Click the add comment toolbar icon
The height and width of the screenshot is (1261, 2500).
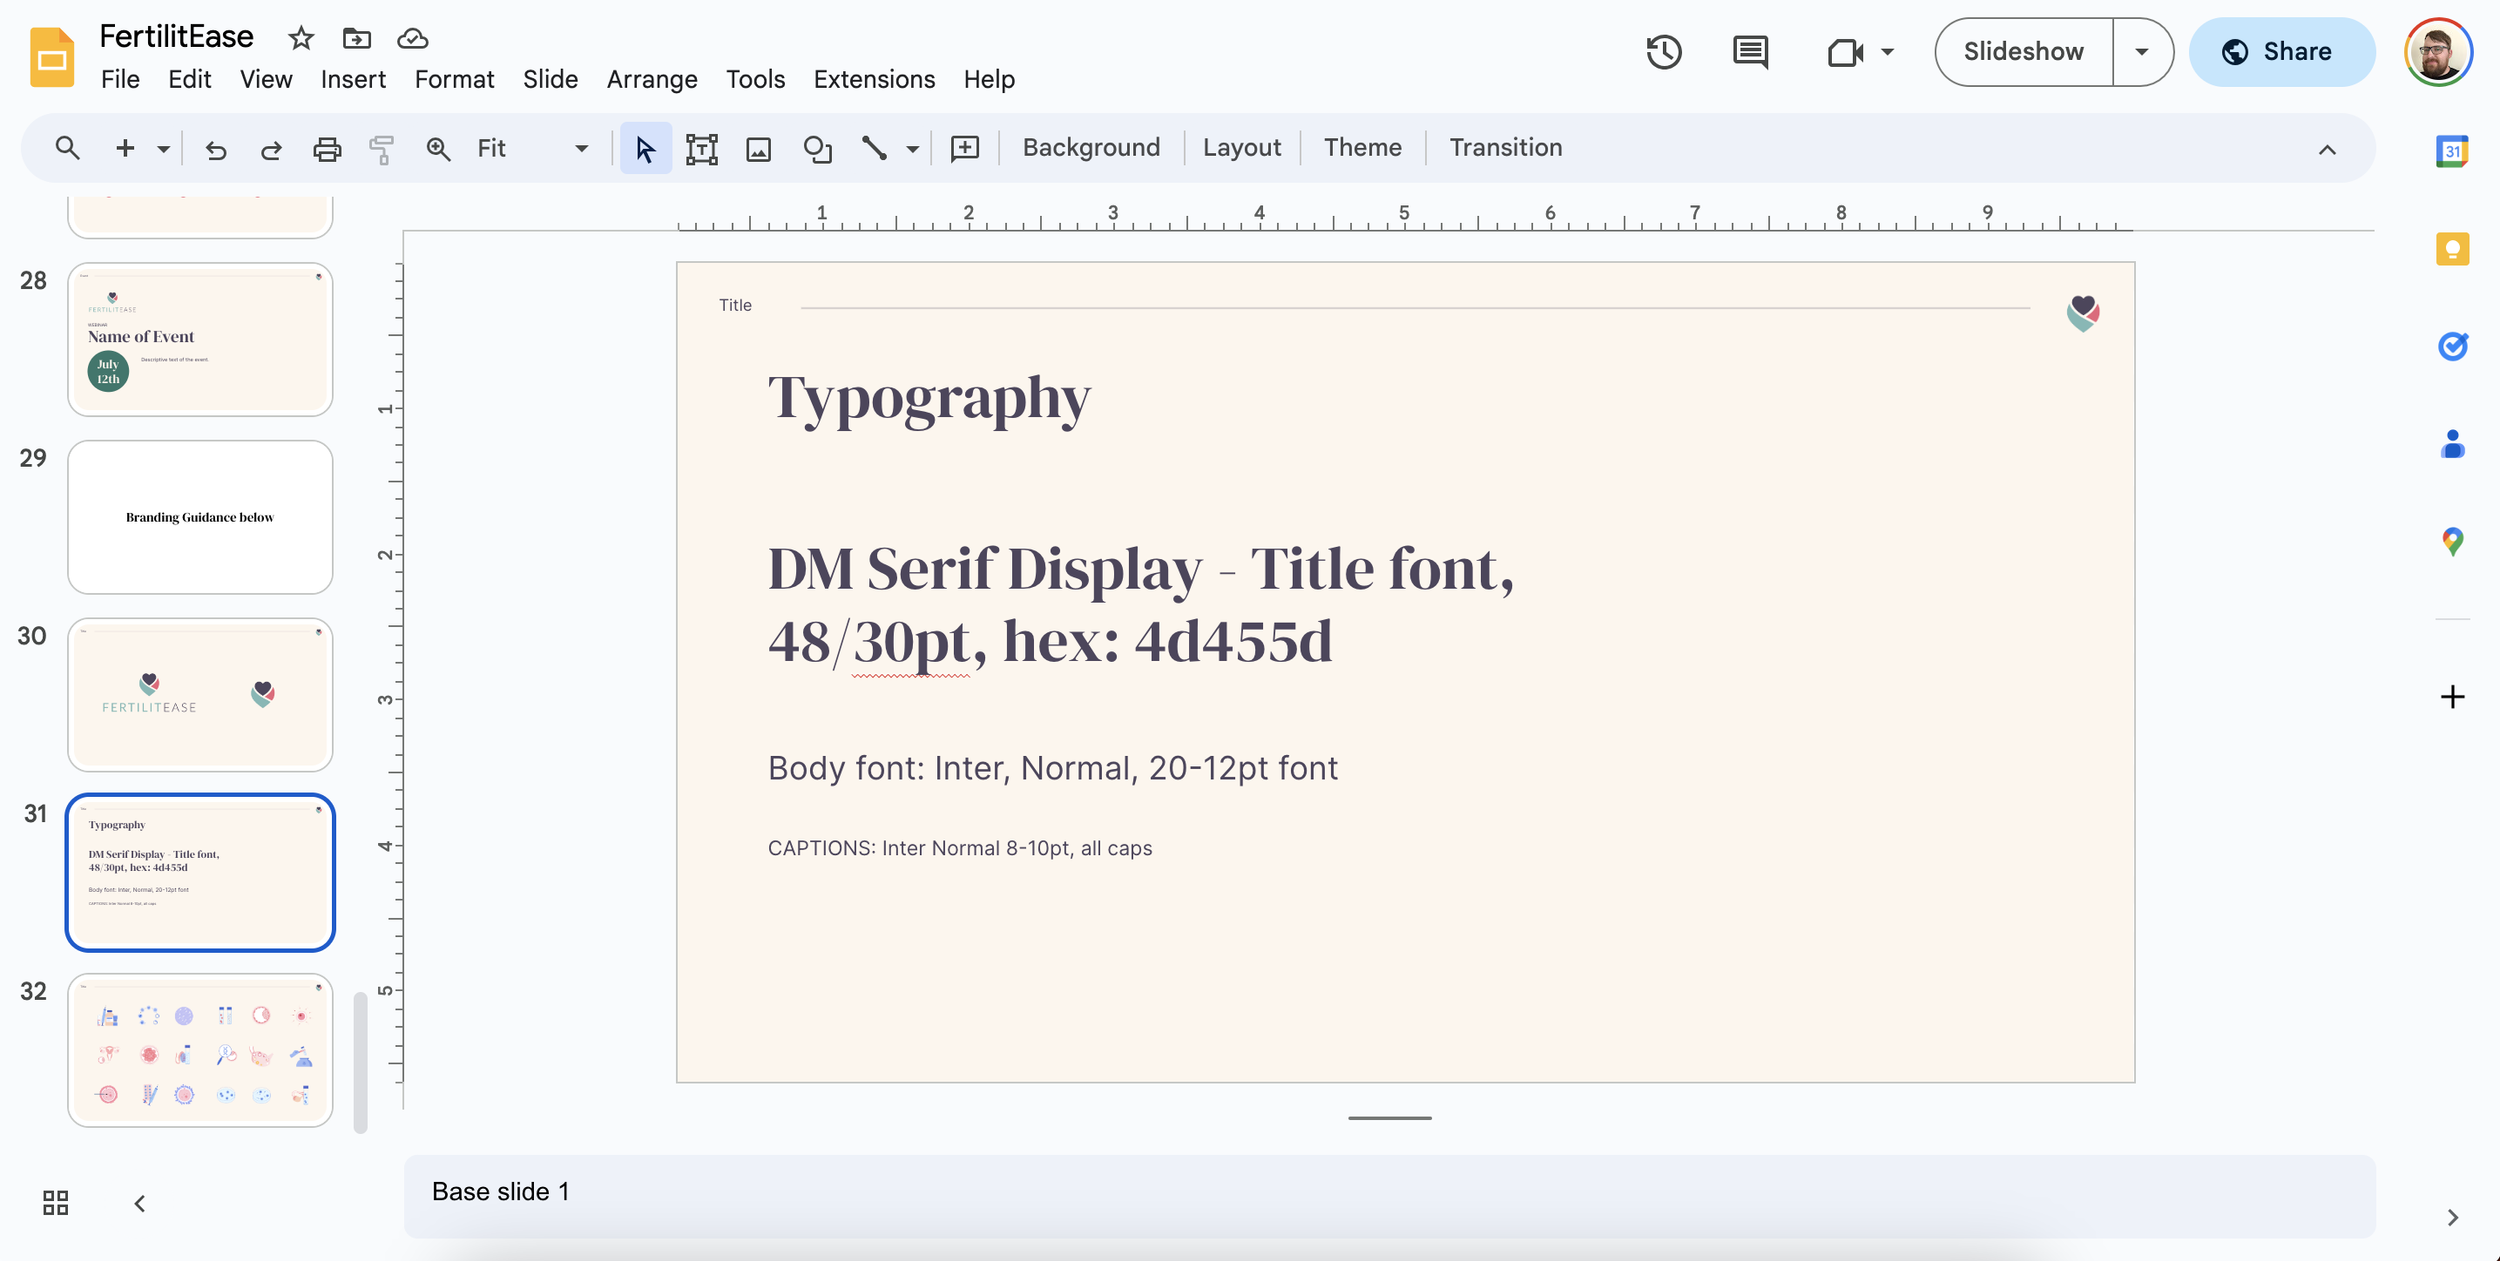point(964,149)
